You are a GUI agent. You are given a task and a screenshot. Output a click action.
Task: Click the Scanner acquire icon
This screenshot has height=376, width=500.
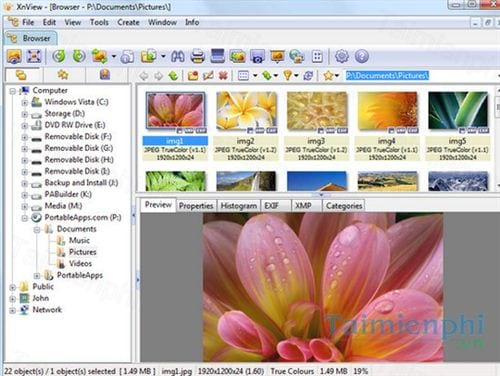click(218, 56)
